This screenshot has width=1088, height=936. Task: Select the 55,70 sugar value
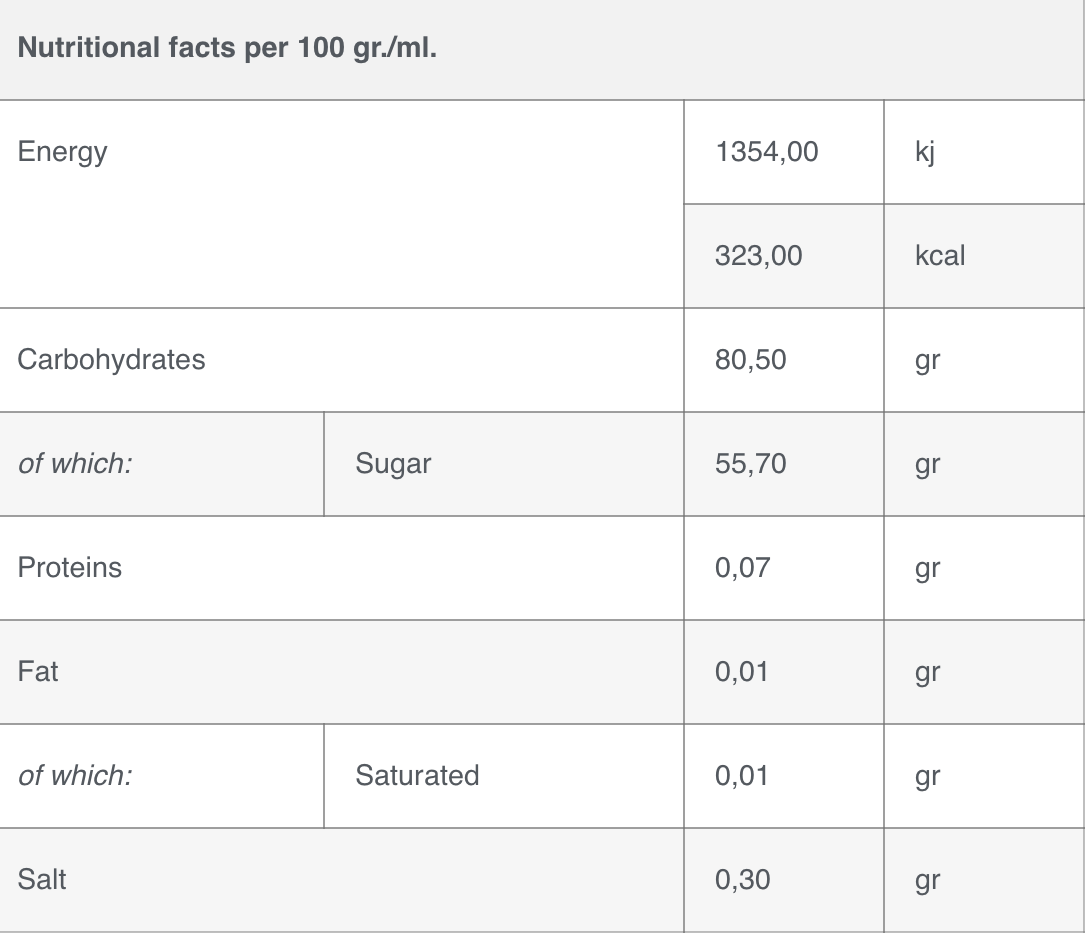750,464
